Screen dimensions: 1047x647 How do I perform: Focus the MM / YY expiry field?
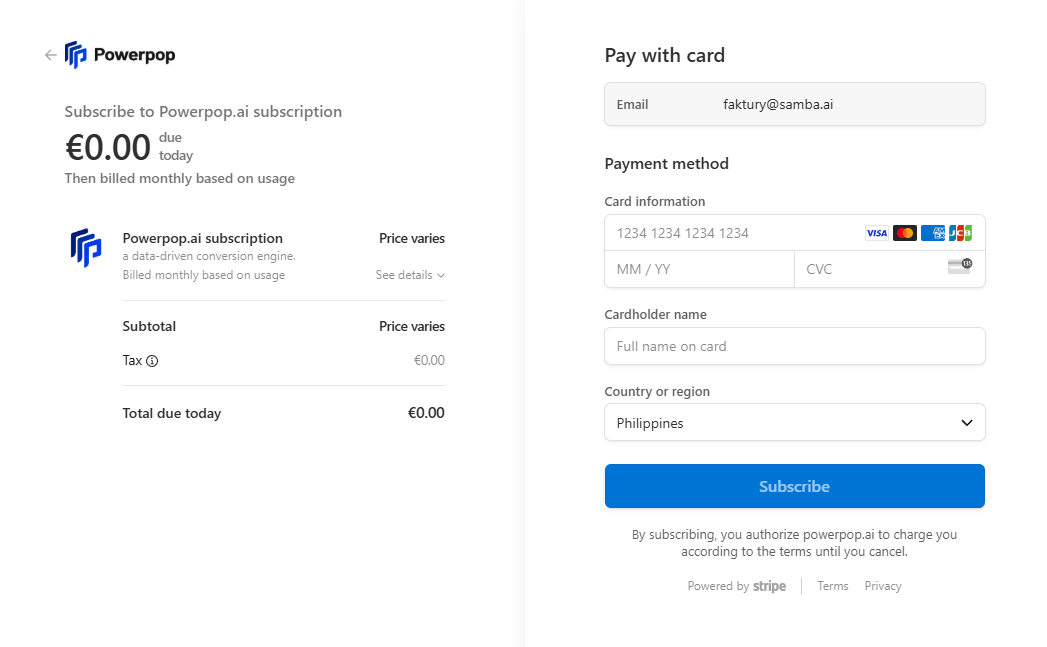[698, 269]
